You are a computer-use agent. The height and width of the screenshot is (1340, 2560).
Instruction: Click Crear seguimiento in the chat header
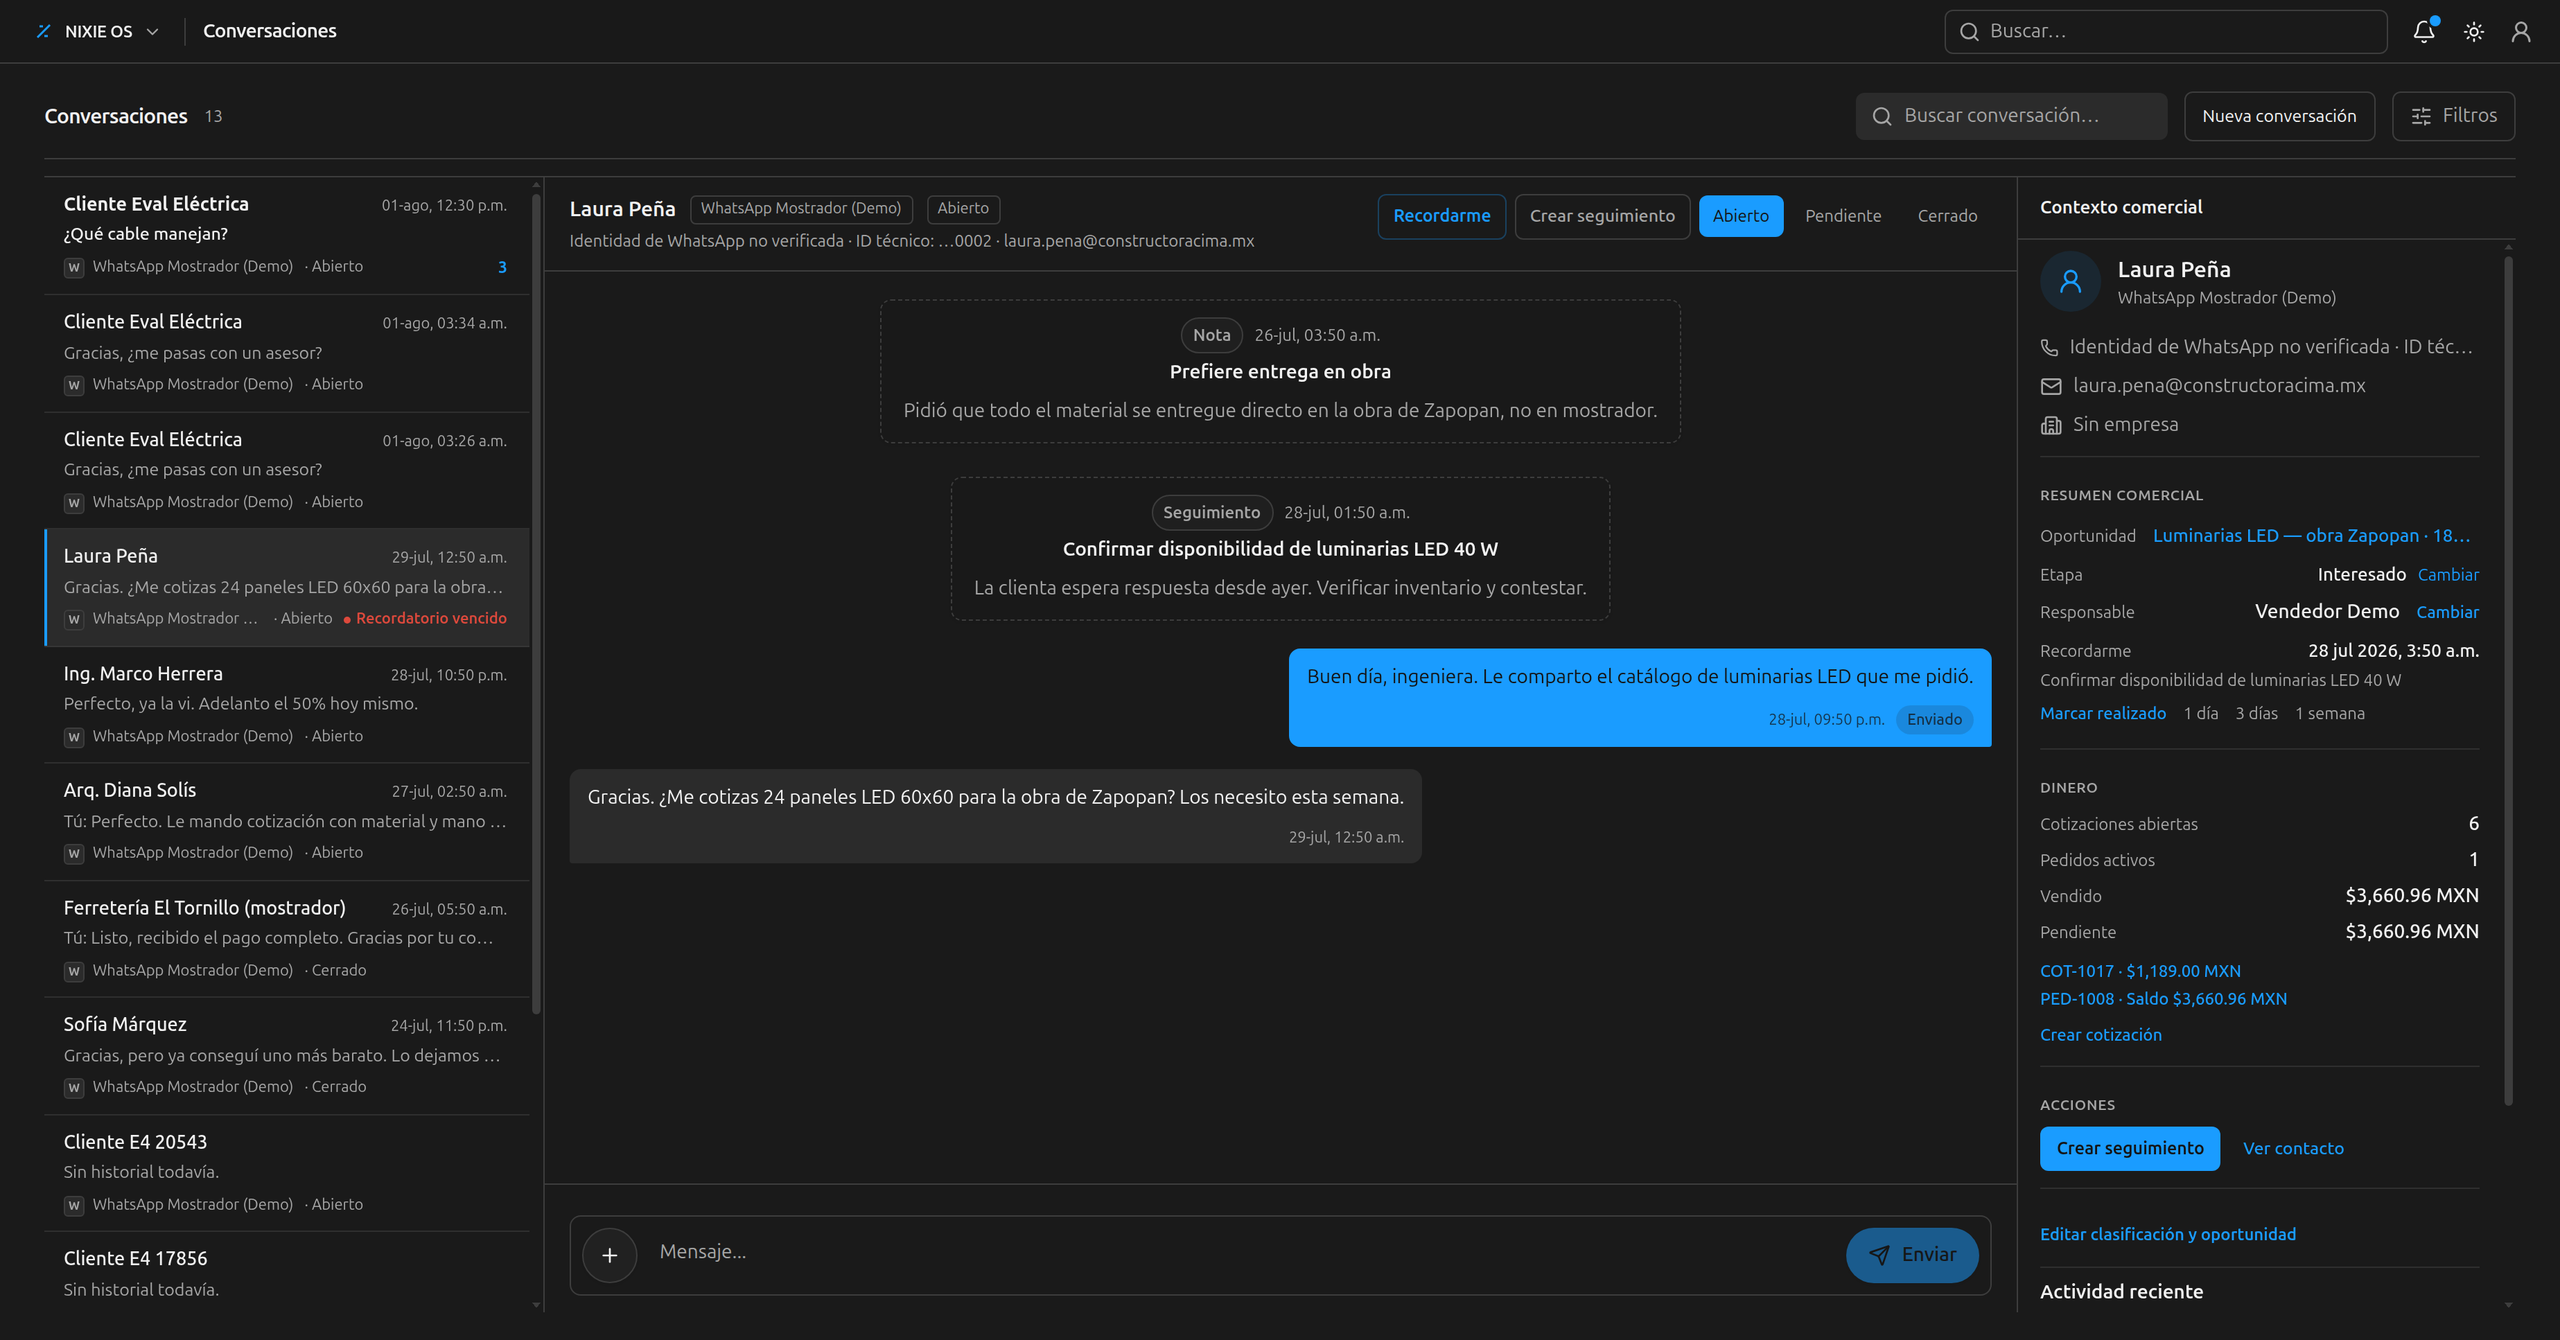coord(1602,216)
